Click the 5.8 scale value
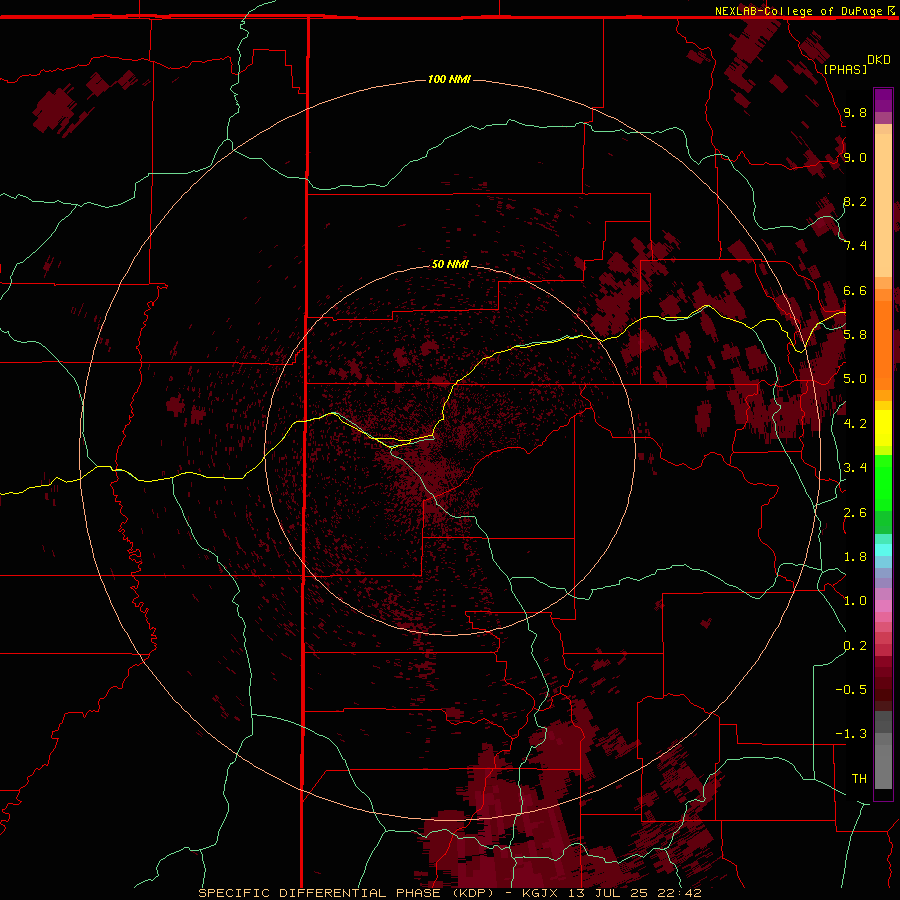This screenshot has height=900, width=900. [x=855, y=334]
